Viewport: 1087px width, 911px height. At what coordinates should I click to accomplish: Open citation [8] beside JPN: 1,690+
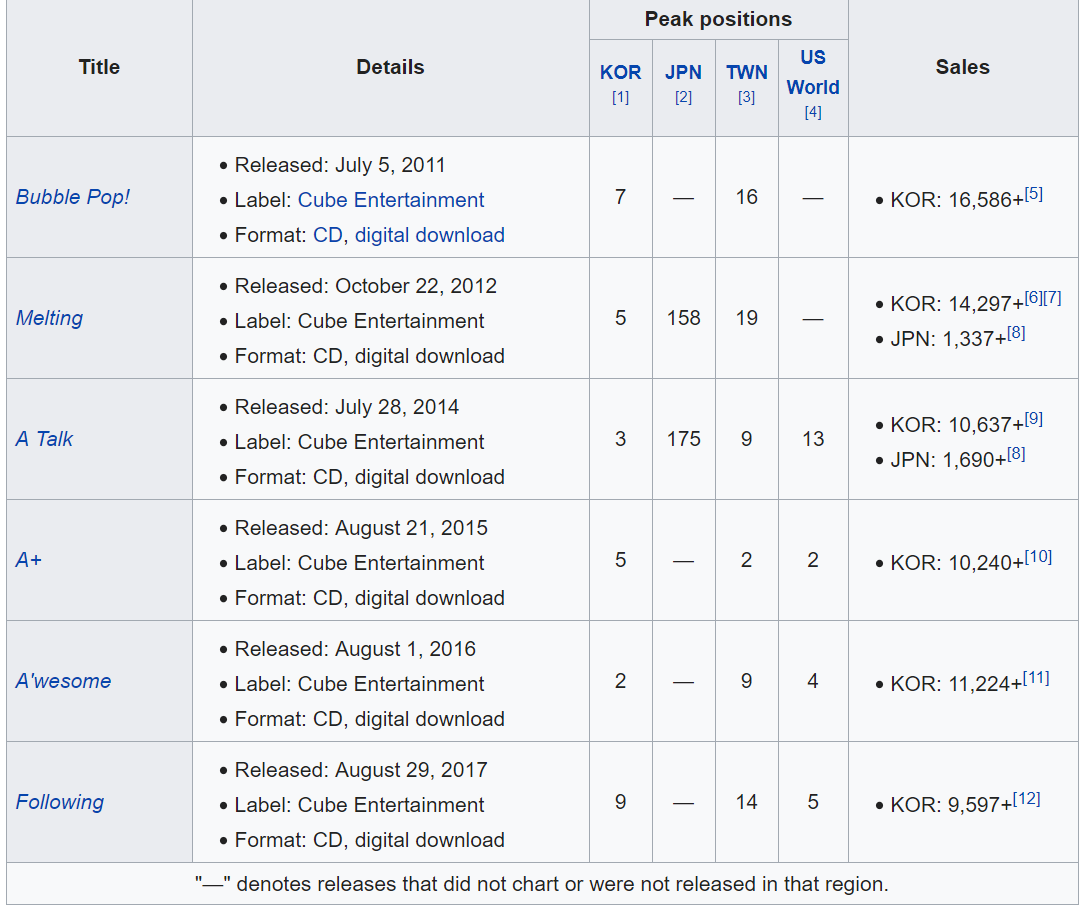(1016, 454)
